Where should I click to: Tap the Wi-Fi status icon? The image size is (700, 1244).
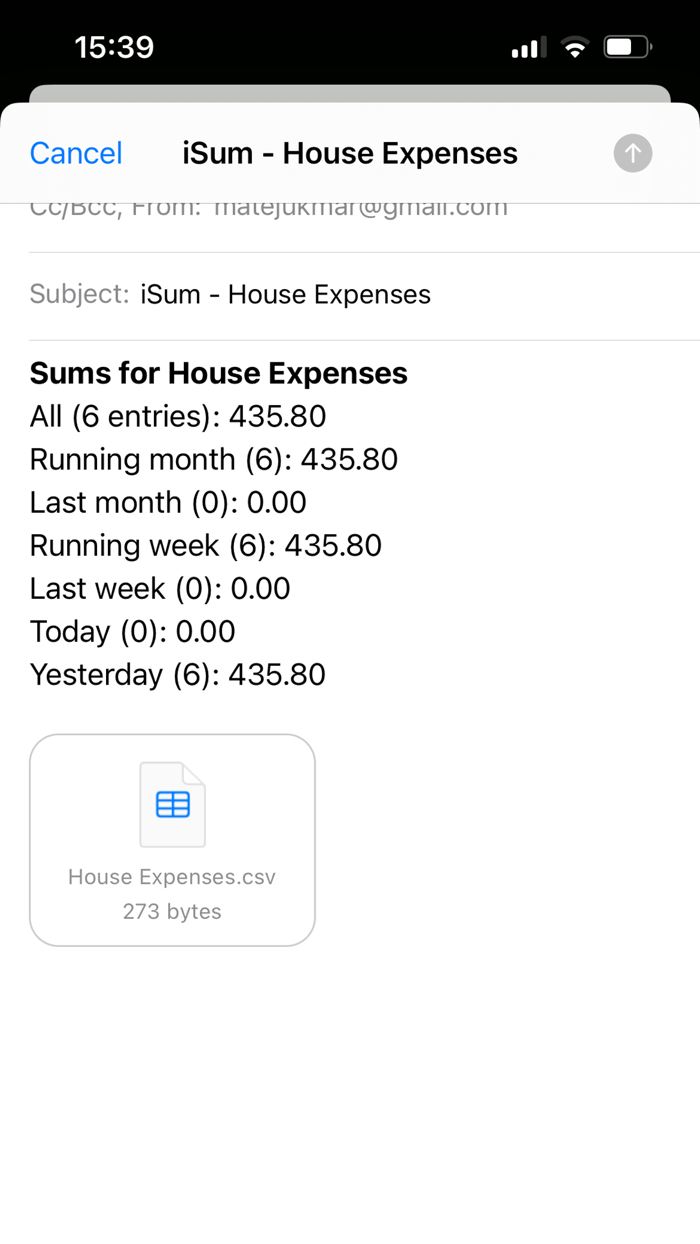click(574, 47)
